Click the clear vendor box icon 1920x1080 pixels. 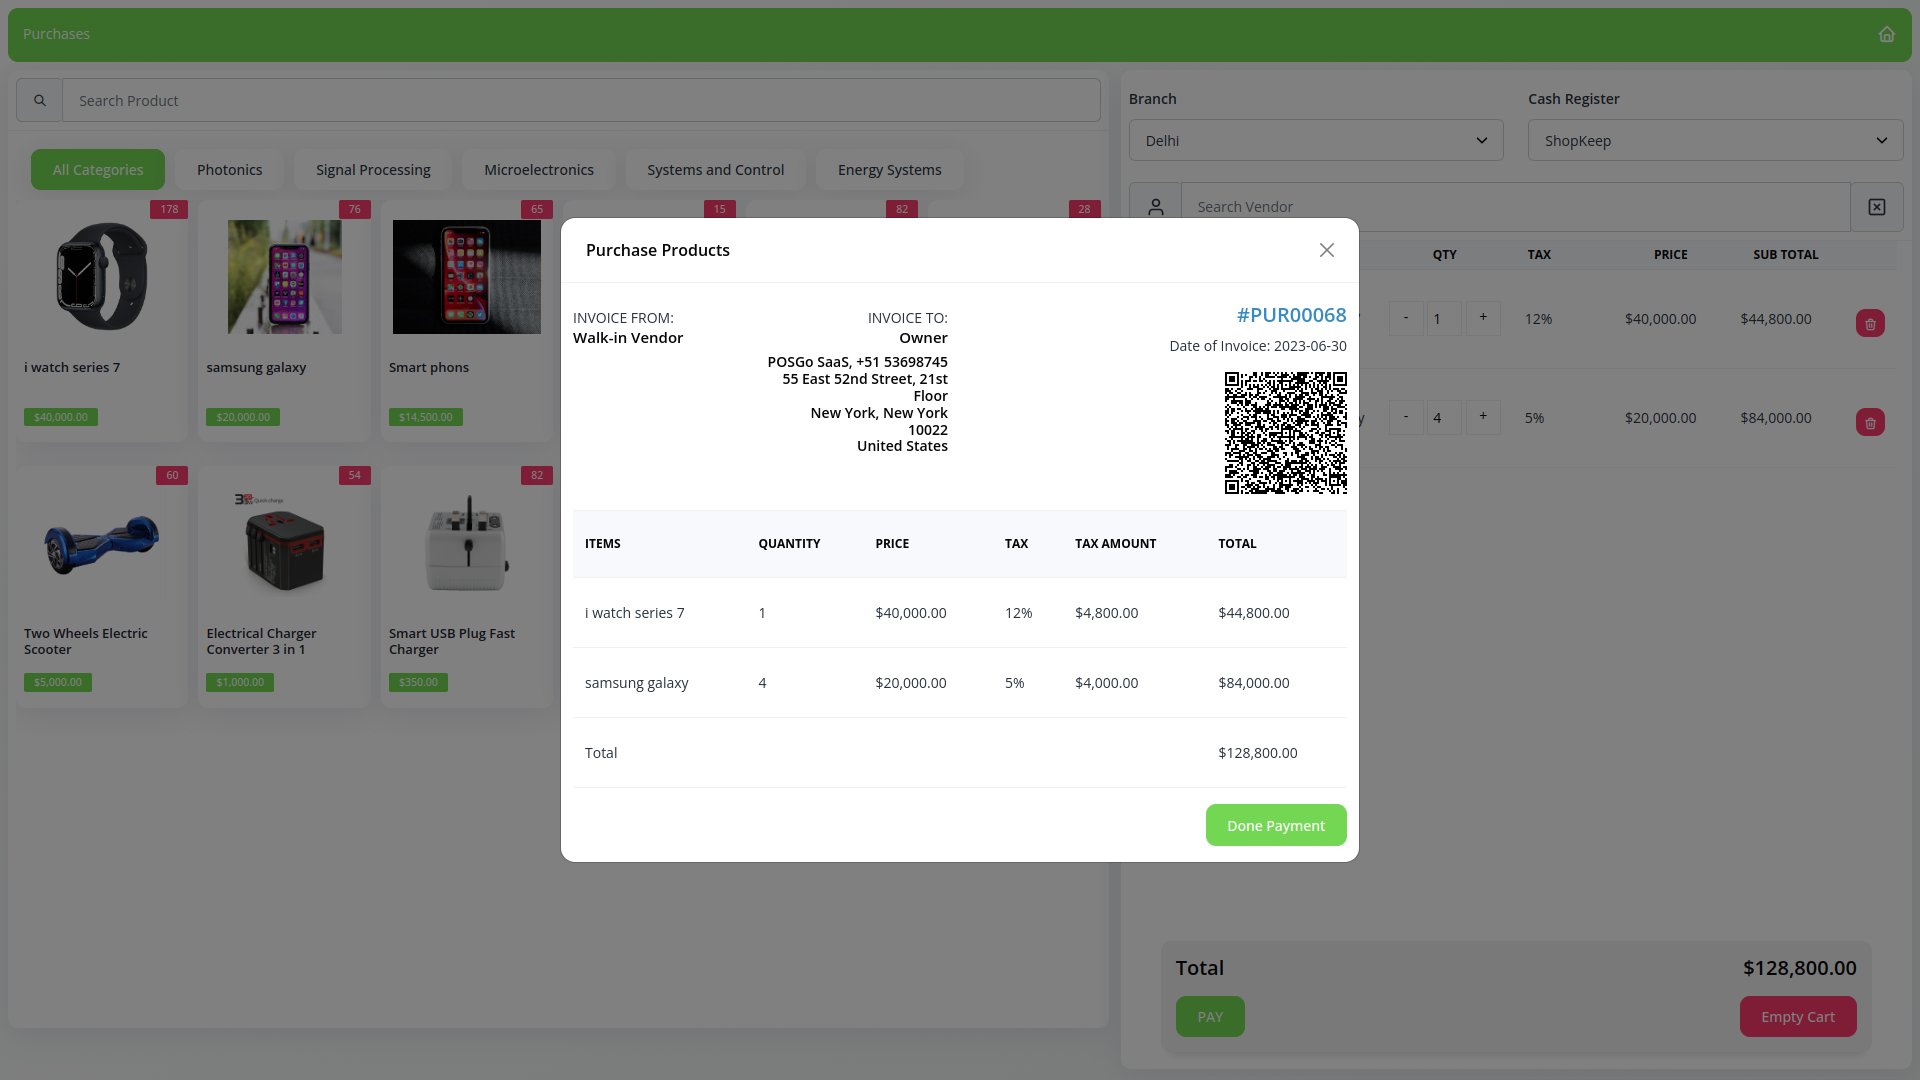point(1877,207)
